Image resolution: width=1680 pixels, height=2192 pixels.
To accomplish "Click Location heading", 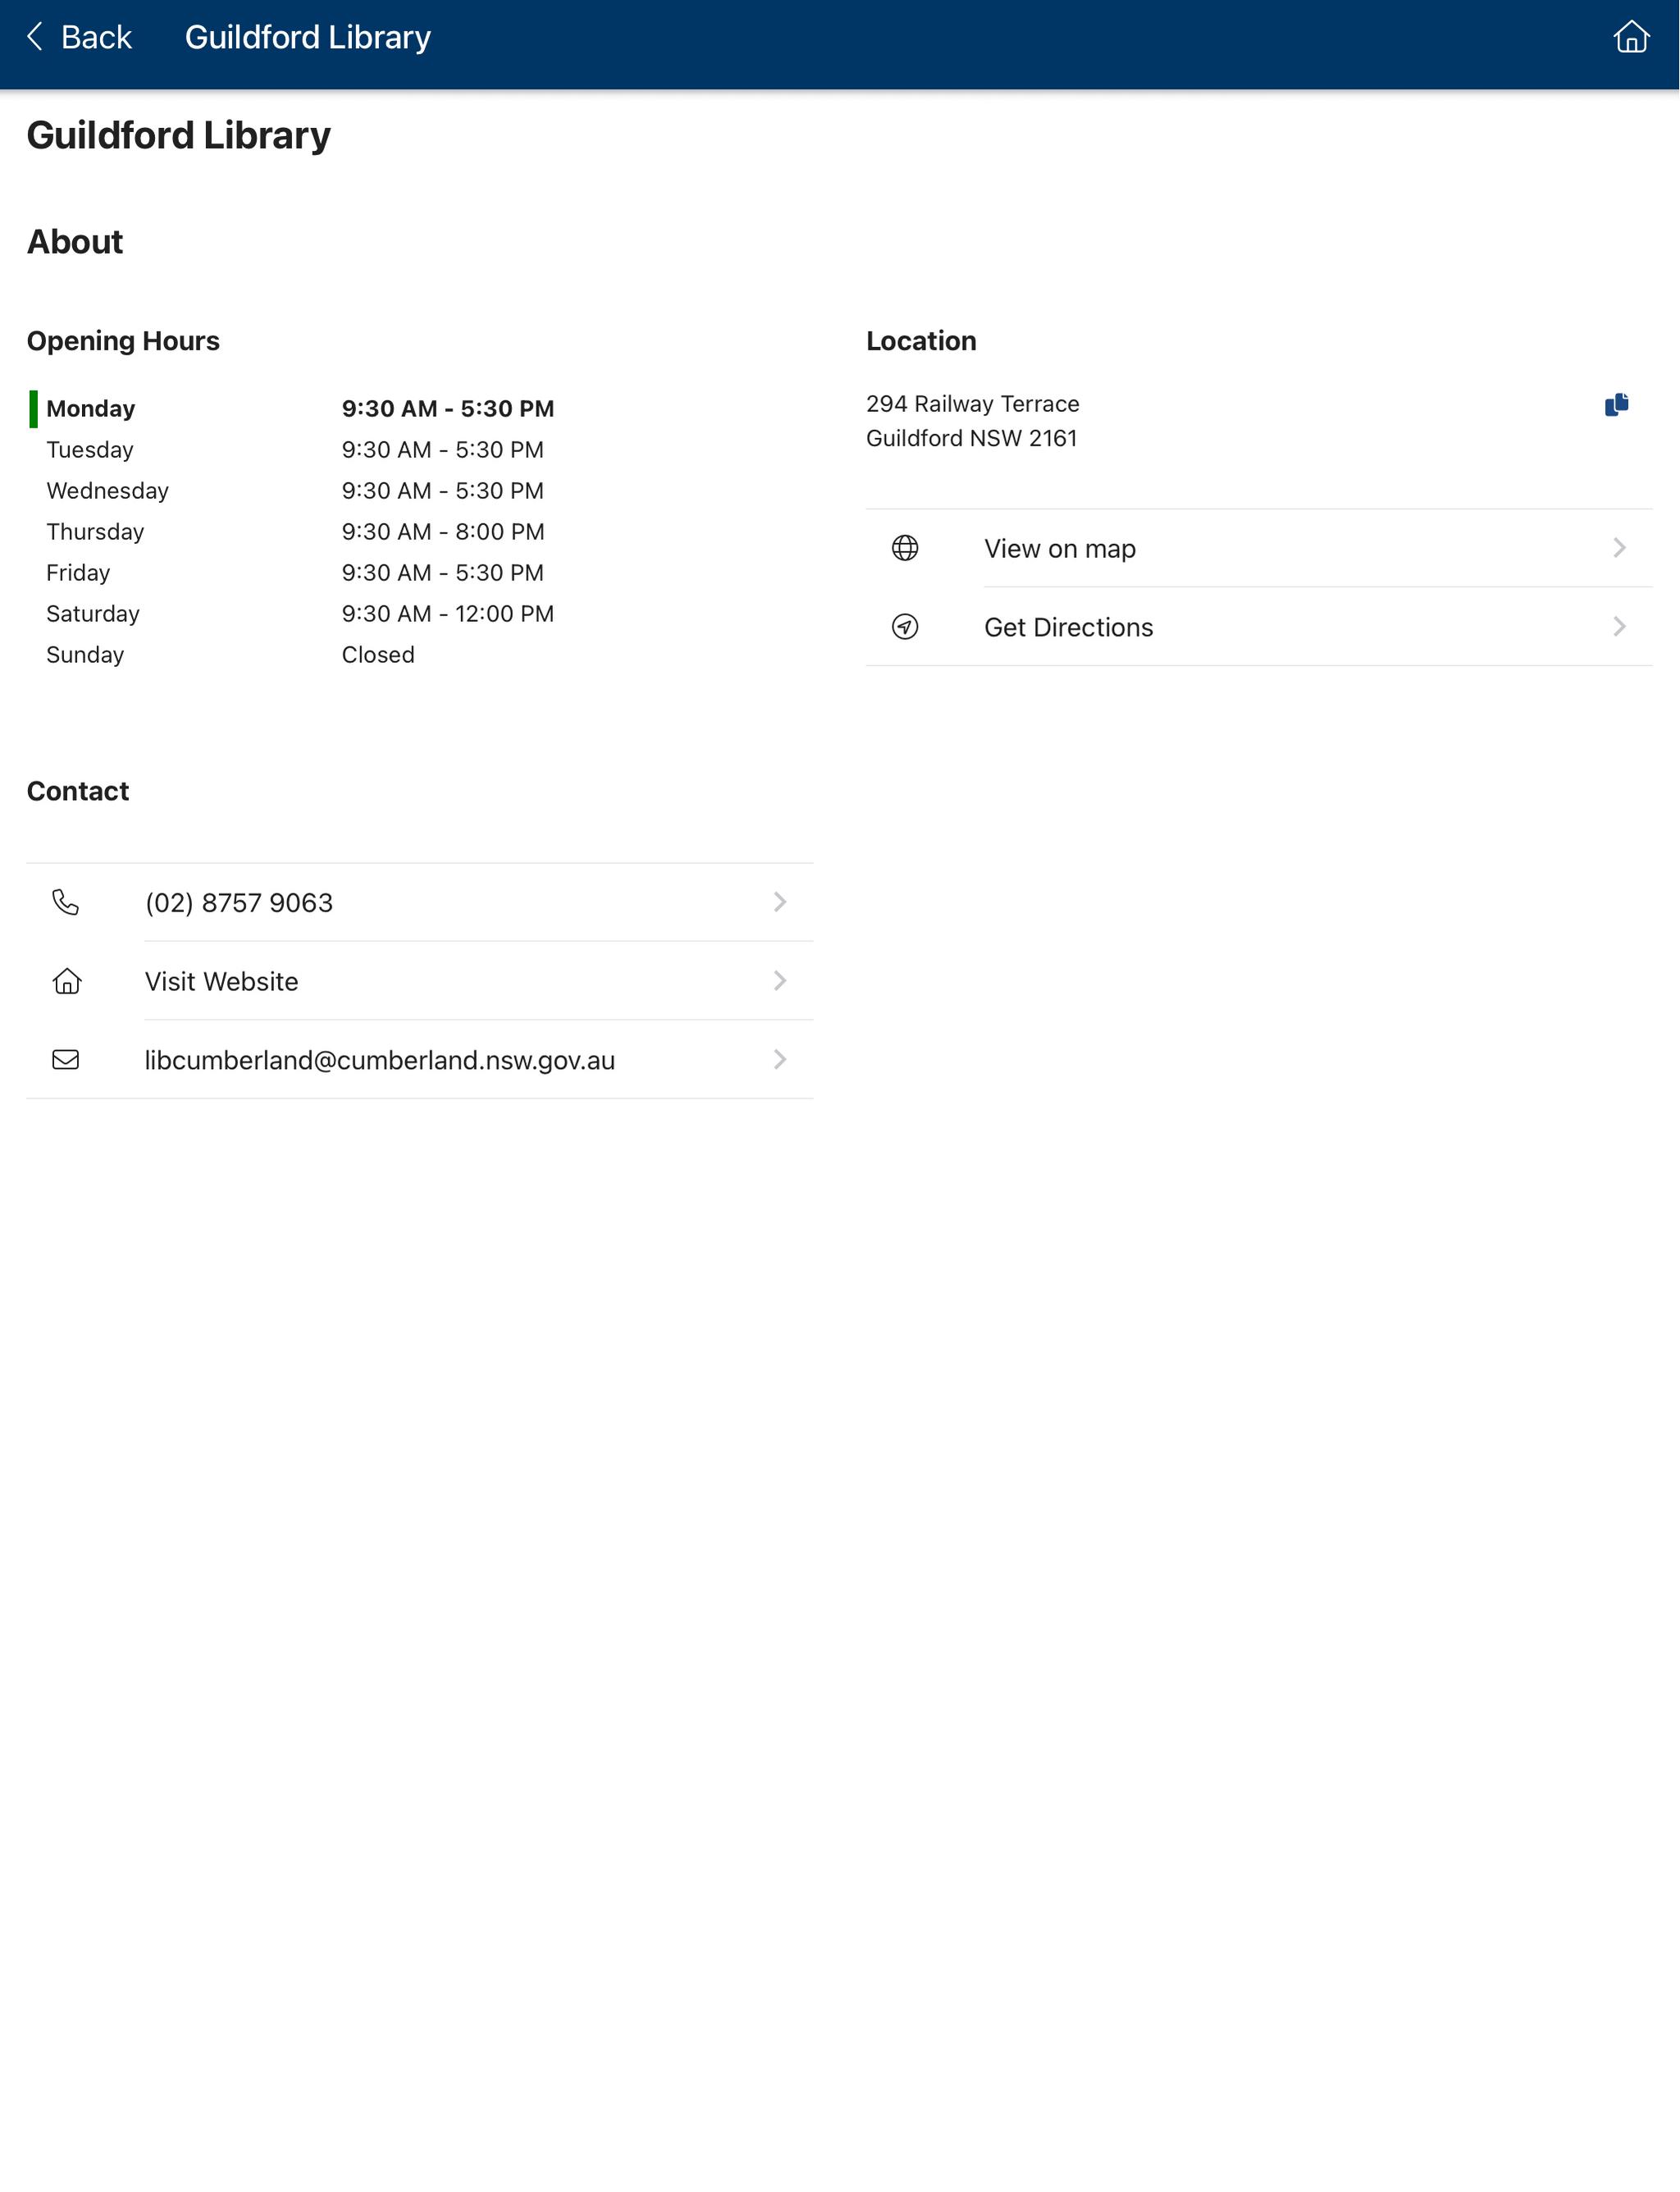I will (x=921, y=341).
